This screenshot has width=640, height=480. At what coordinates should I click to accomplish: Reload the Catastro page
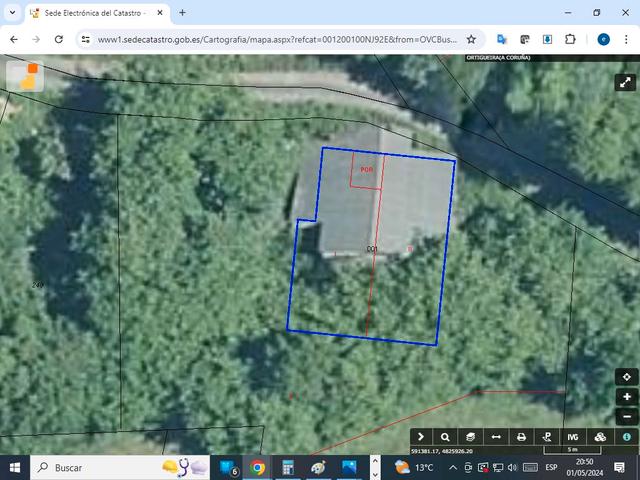pyautogui.click(x=59, y=39)
